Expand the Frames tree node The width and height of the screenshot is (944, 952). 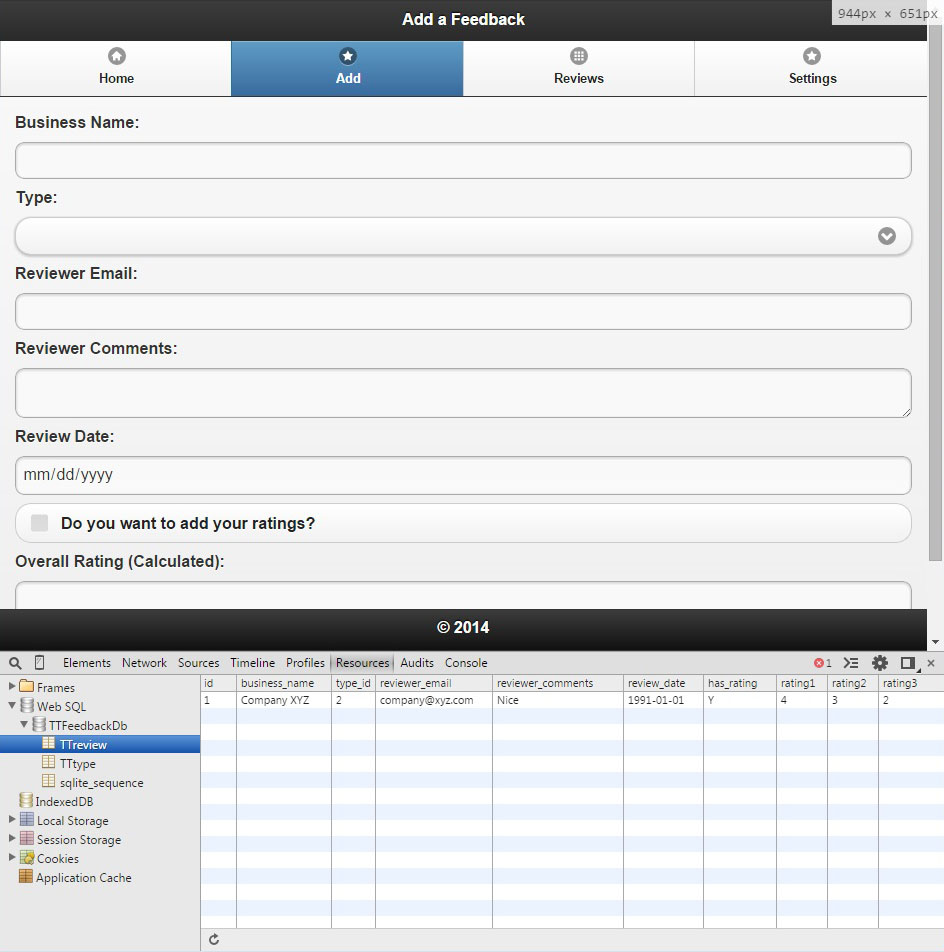coord(12,687)
